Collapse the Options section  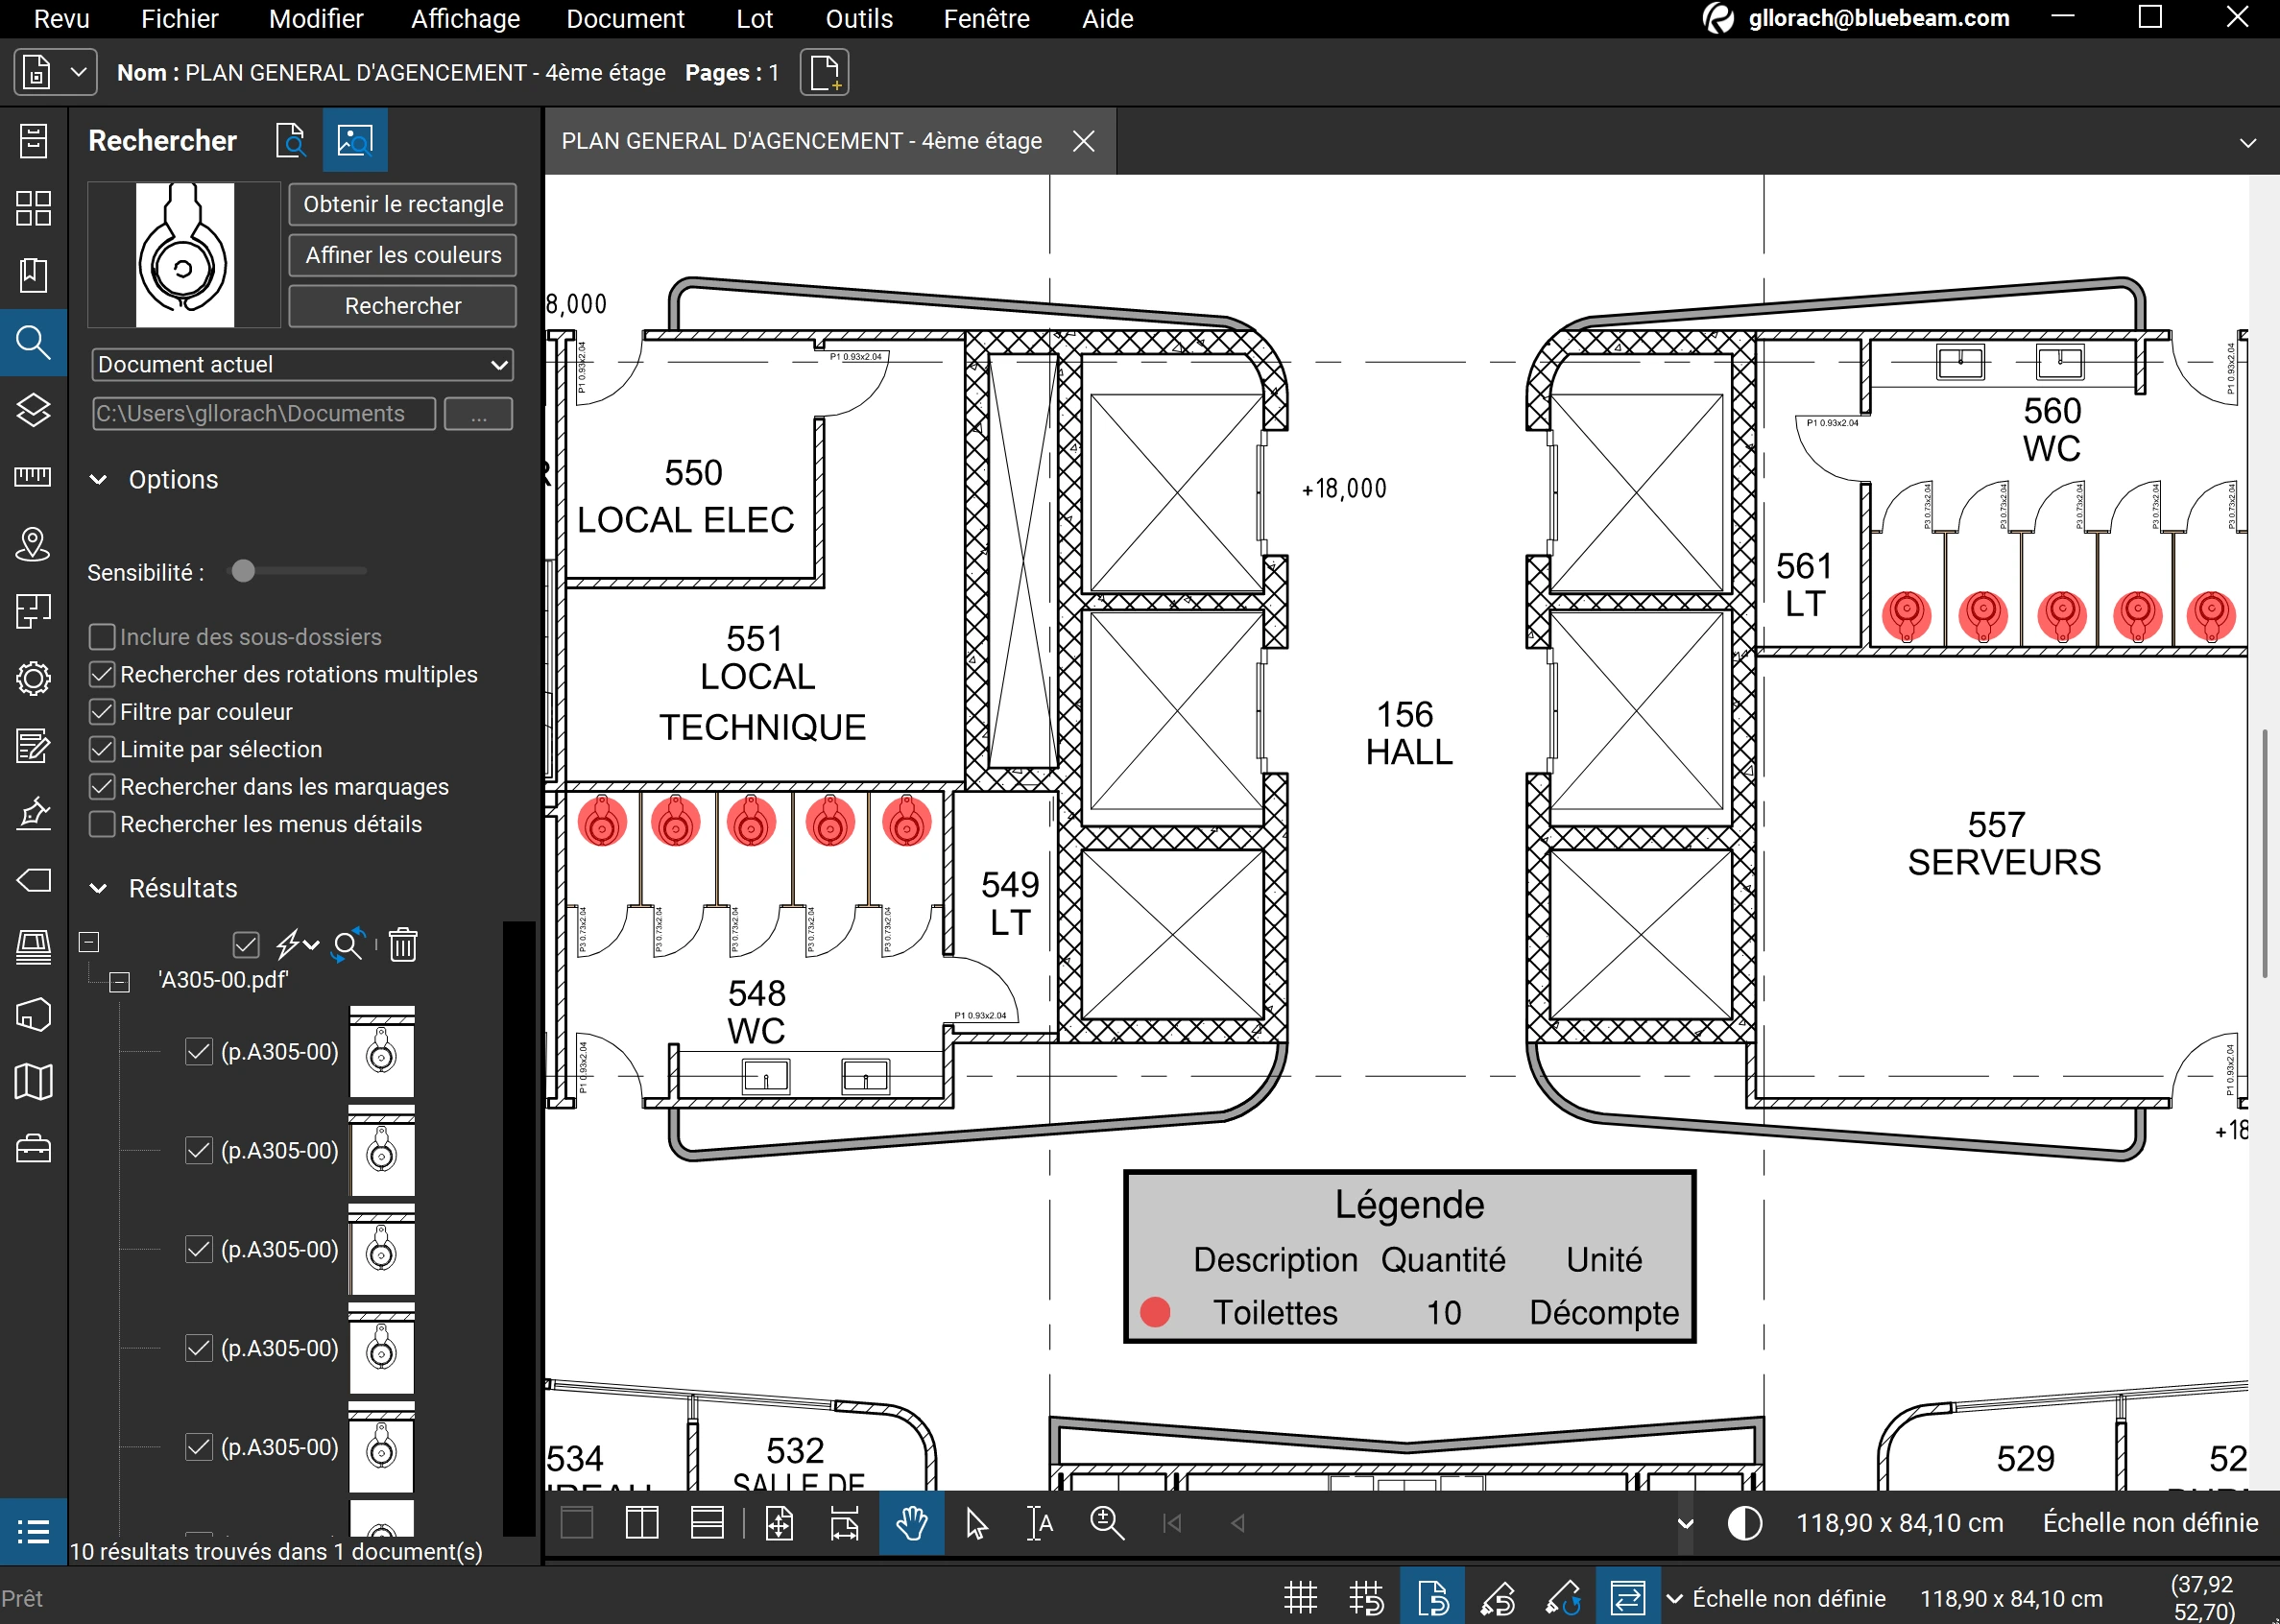point(98,480)
